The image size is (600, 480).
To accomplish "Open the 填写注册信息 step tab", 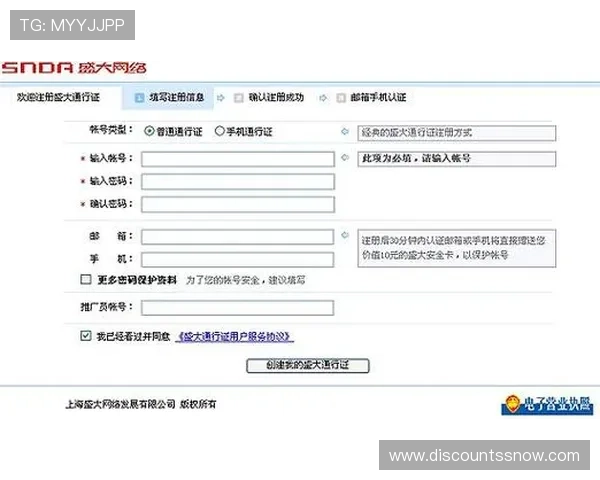I will click(x=168, y=98).
